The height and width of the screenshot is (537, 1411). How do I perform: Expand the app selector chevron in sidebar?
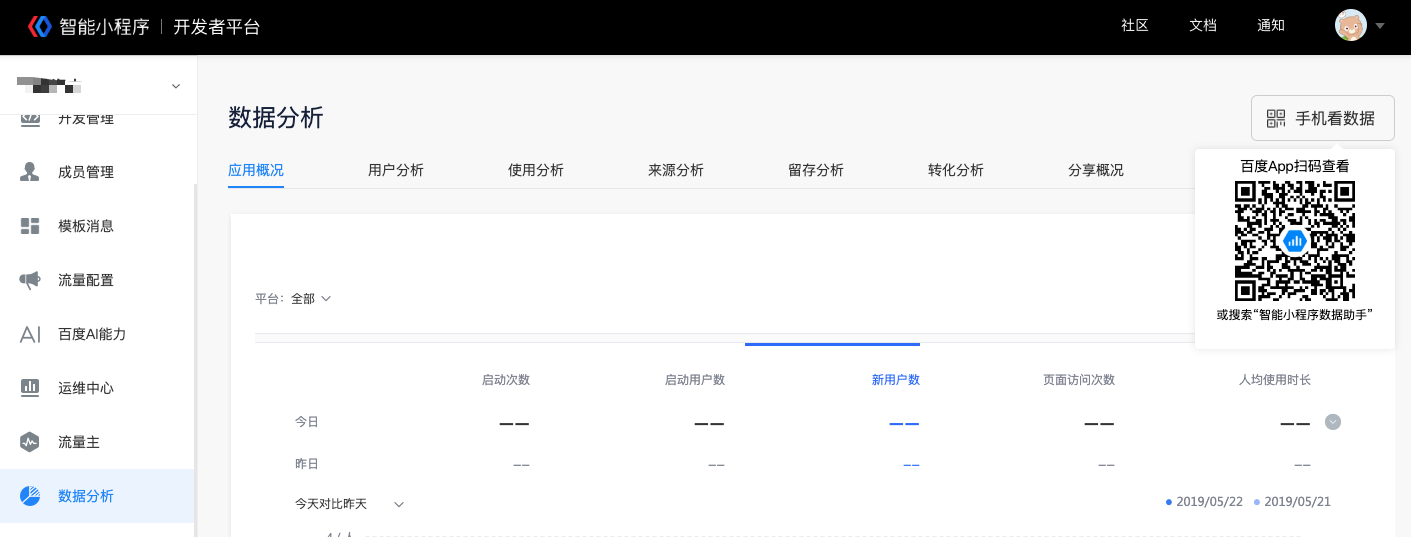click(x=176, y=86)
